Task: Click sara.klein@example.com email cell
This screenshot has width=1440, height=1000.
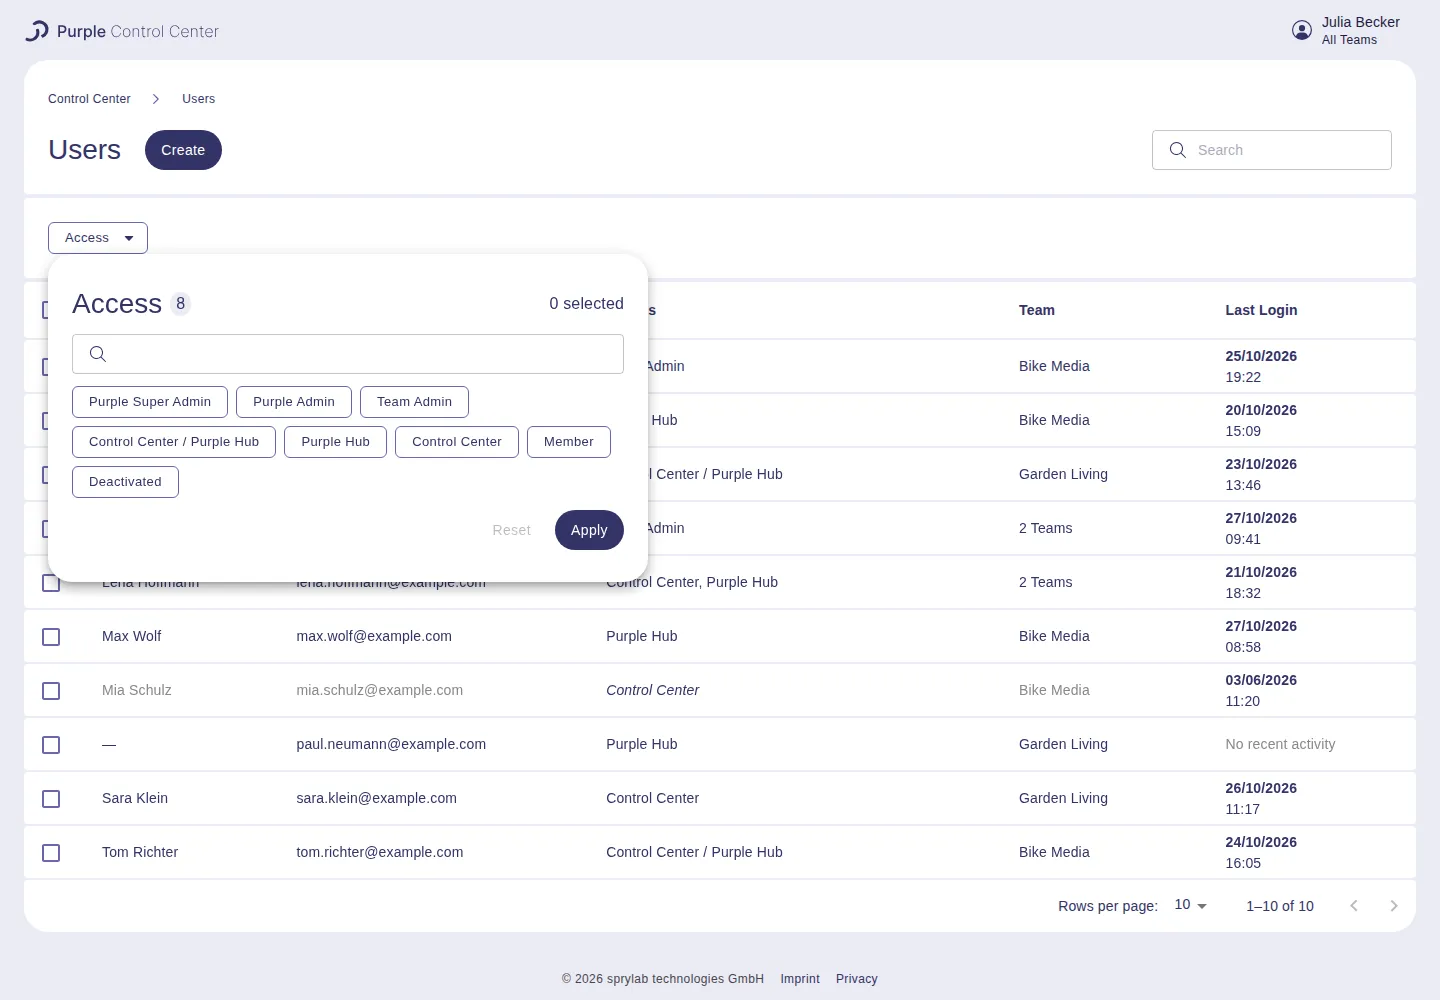Action: pos(376,798)
